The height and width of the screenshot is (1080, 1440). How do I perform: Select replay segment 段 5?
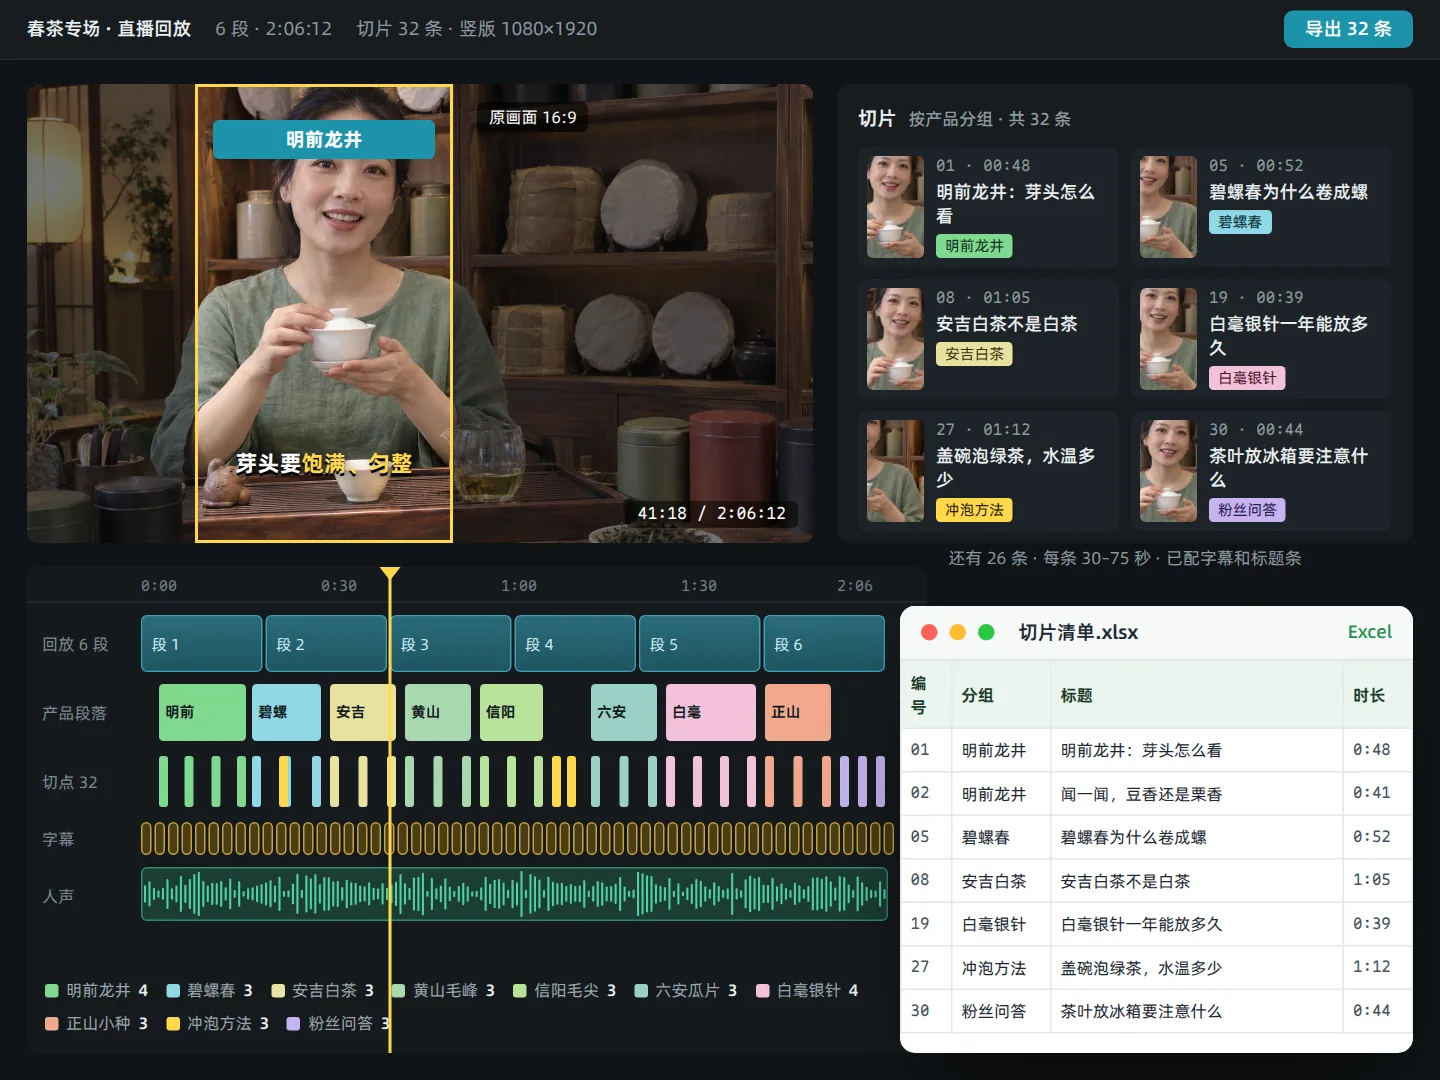(699, 644)
